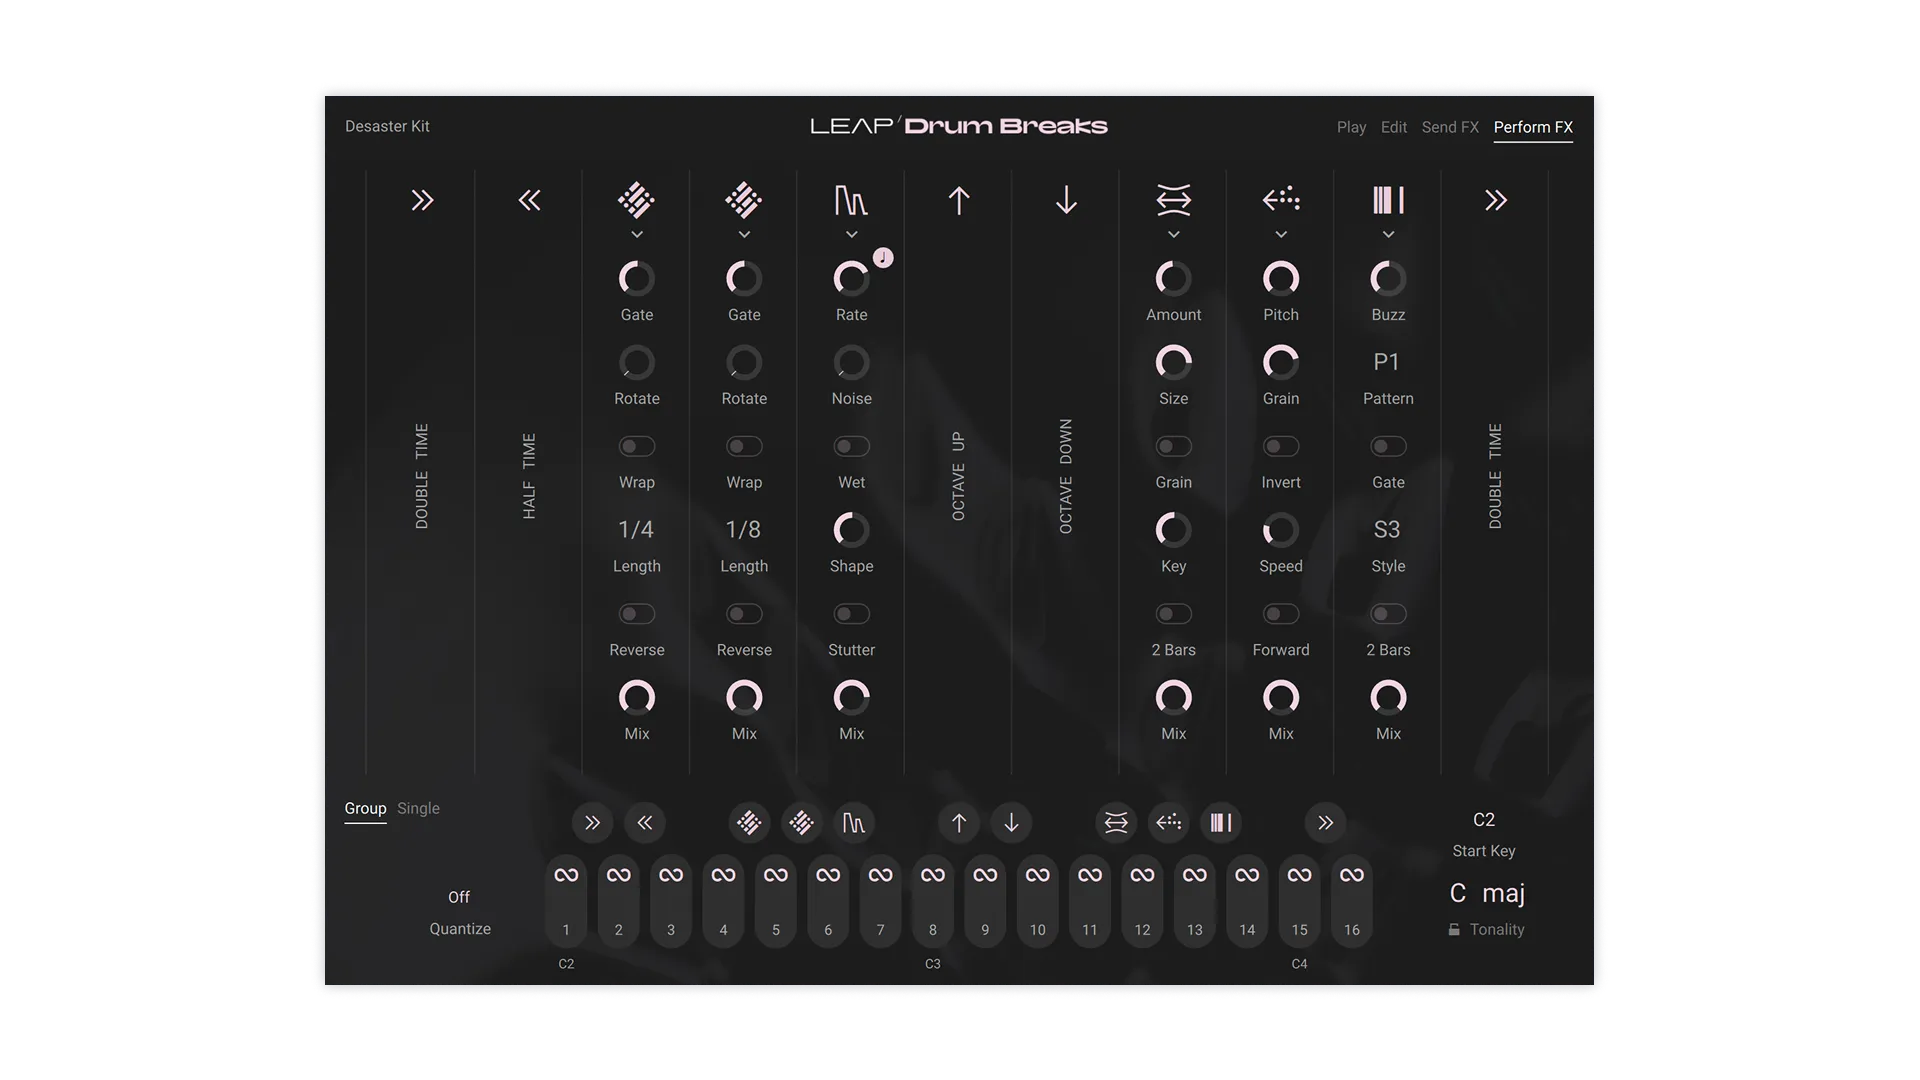This screenshot has width=1920, height=1080.
Task: Open the dropdown under the Rate knob icon
Action: 851,233
